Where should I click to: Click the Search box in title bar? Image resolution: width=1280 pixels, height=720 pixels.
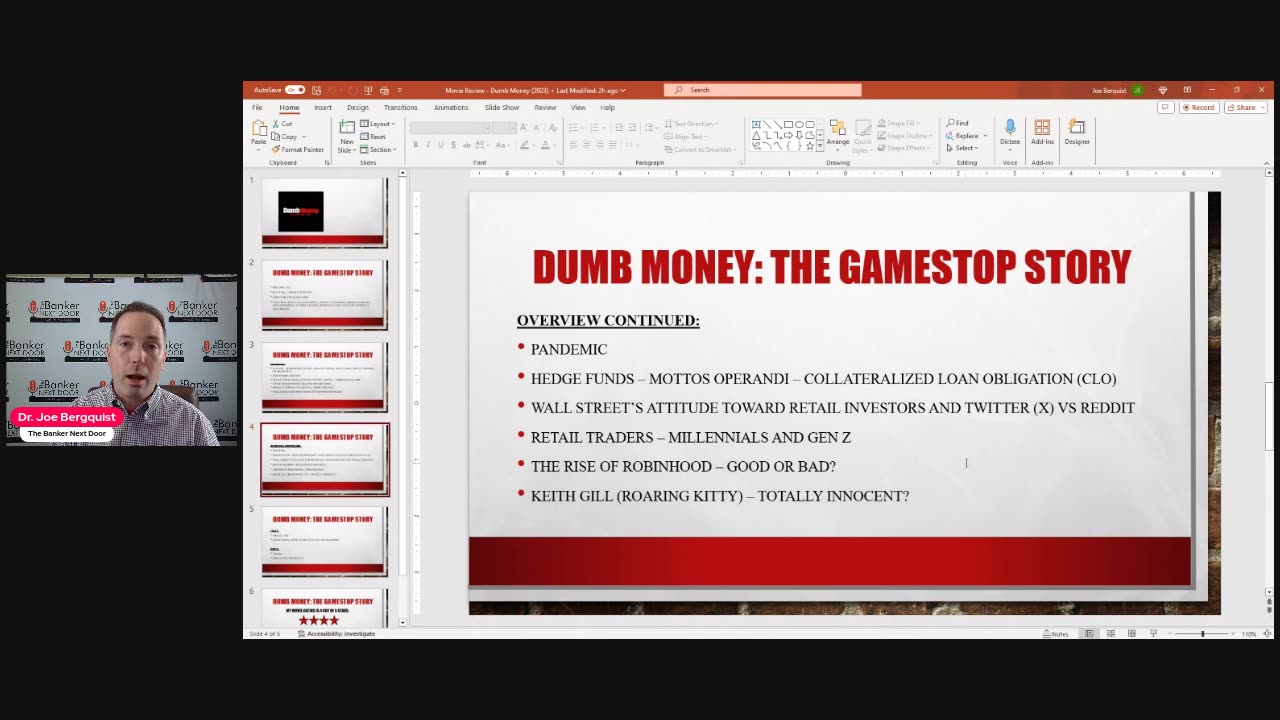click(762, 90)
